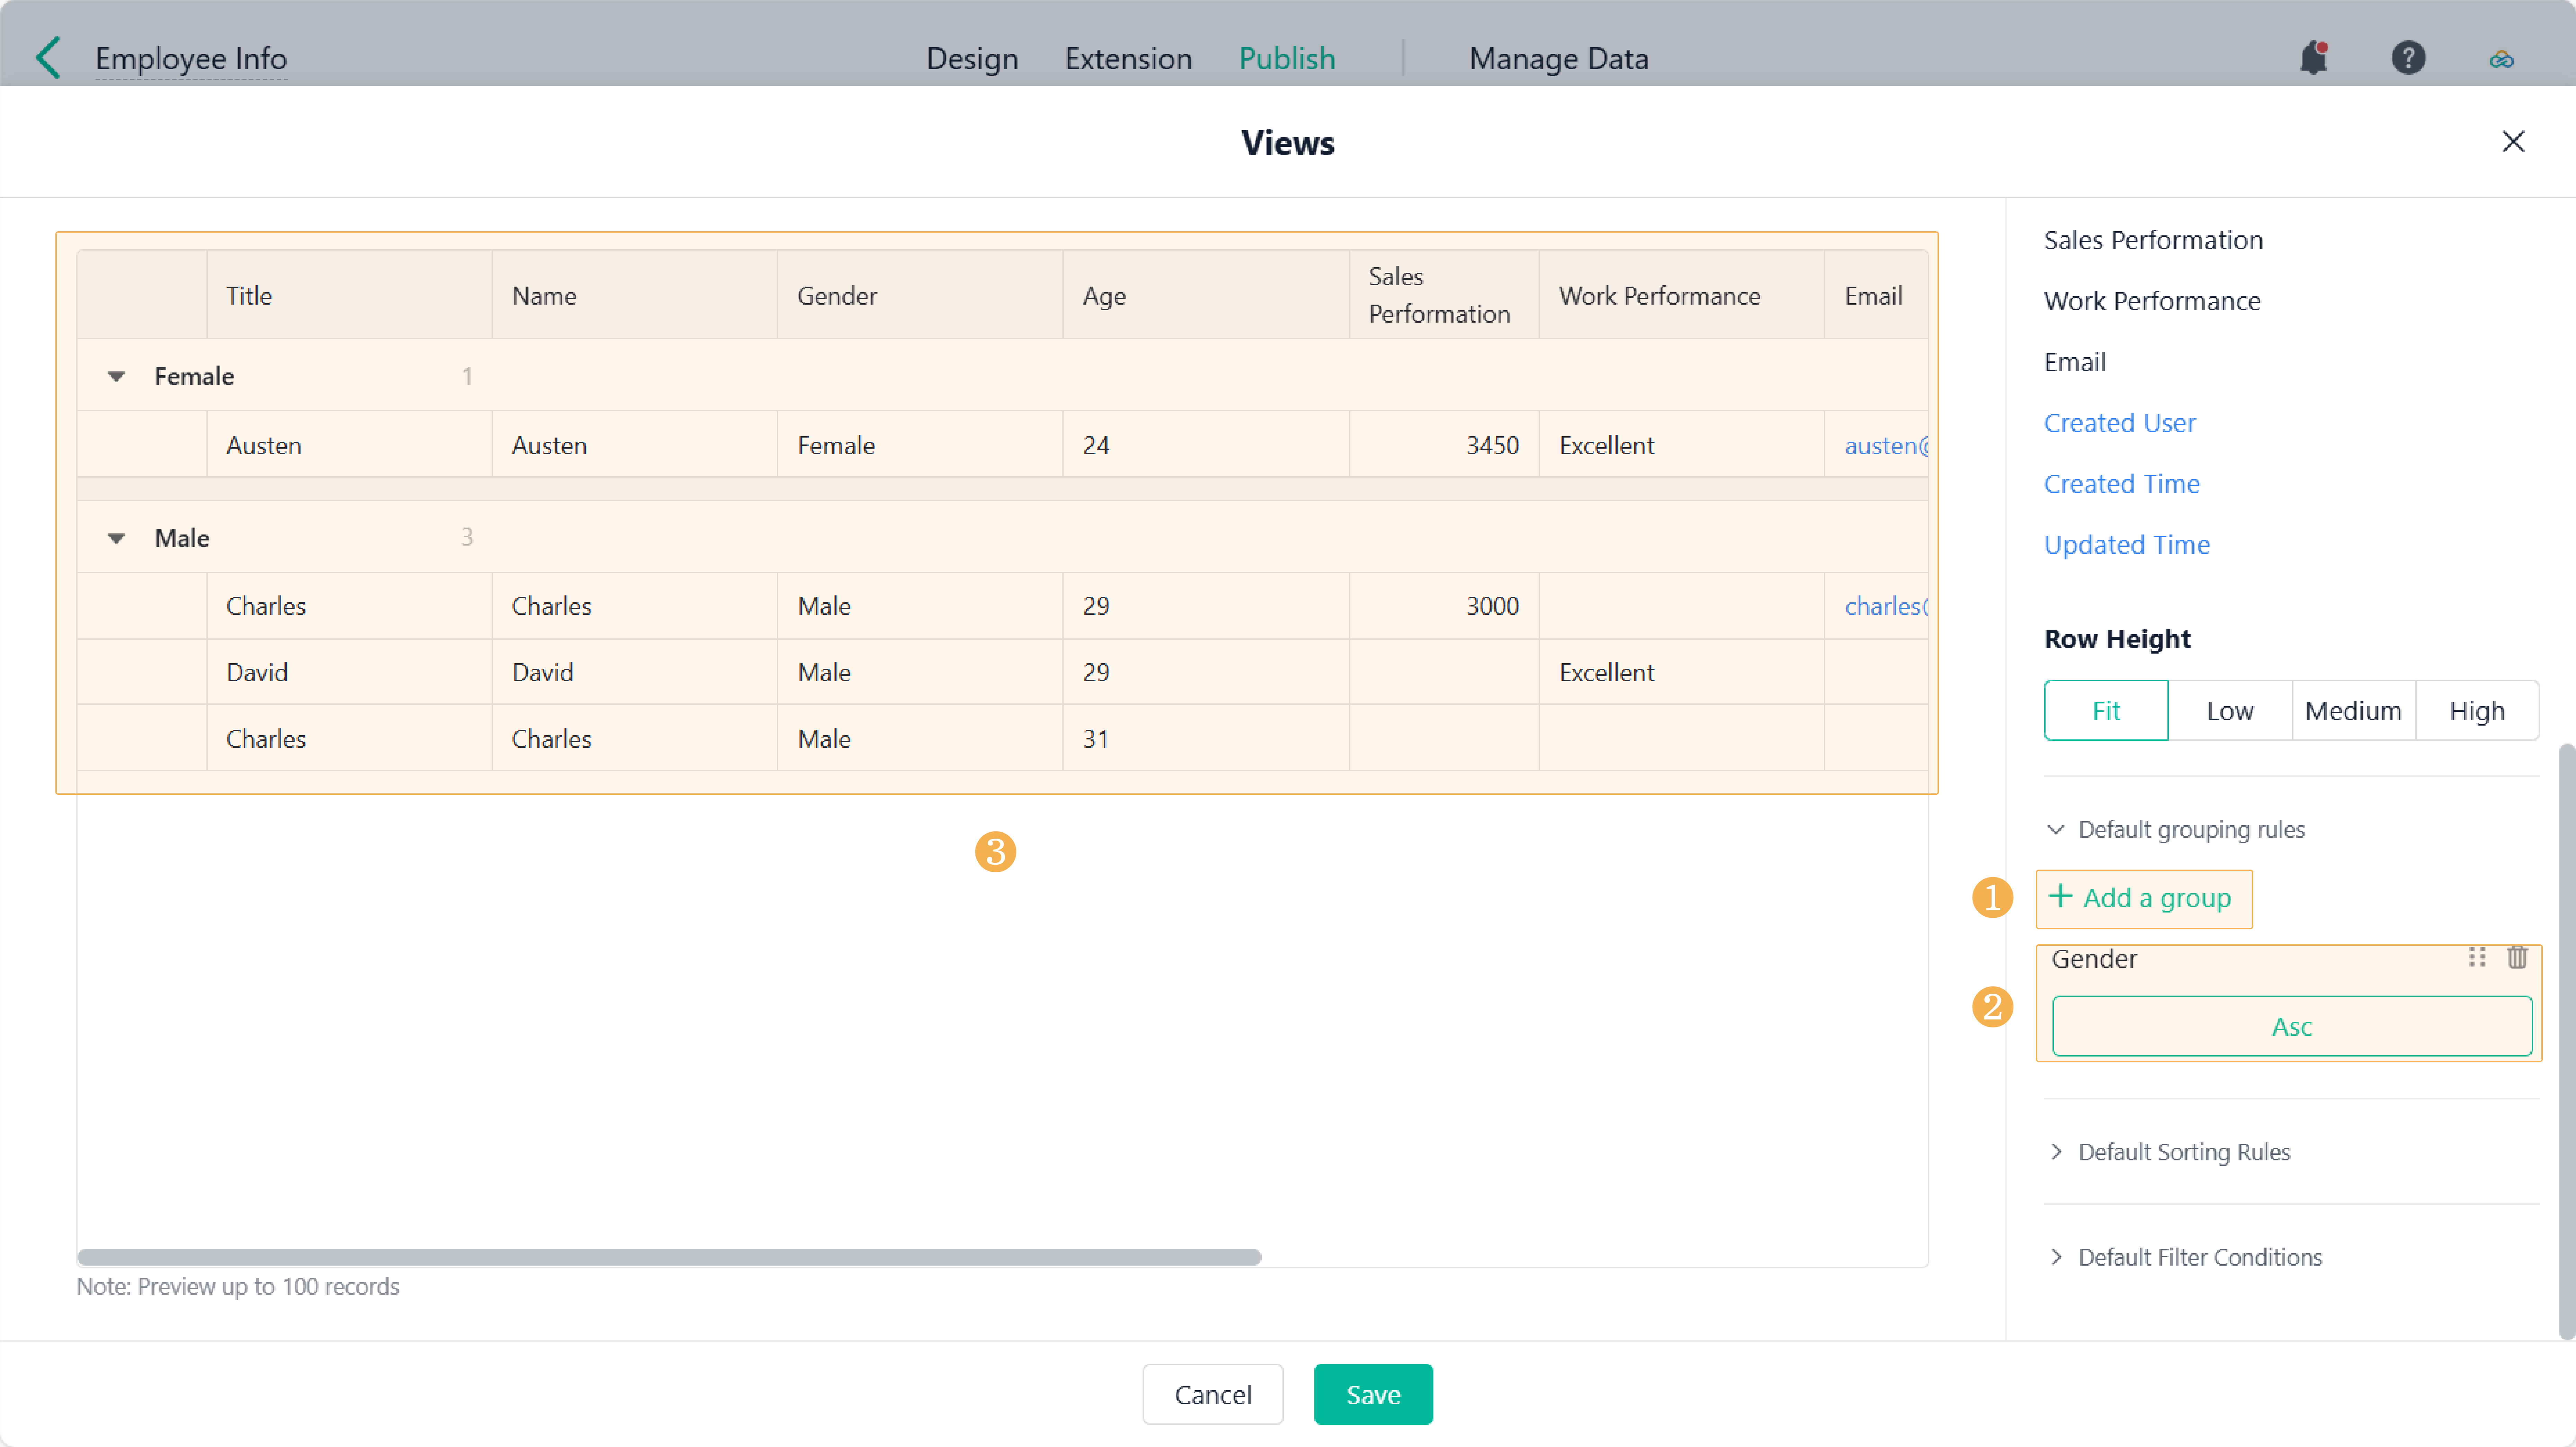2576x1447 pixels.
Task: Delete the Gender group with trash icon
Action: [x=2517, y=958]
